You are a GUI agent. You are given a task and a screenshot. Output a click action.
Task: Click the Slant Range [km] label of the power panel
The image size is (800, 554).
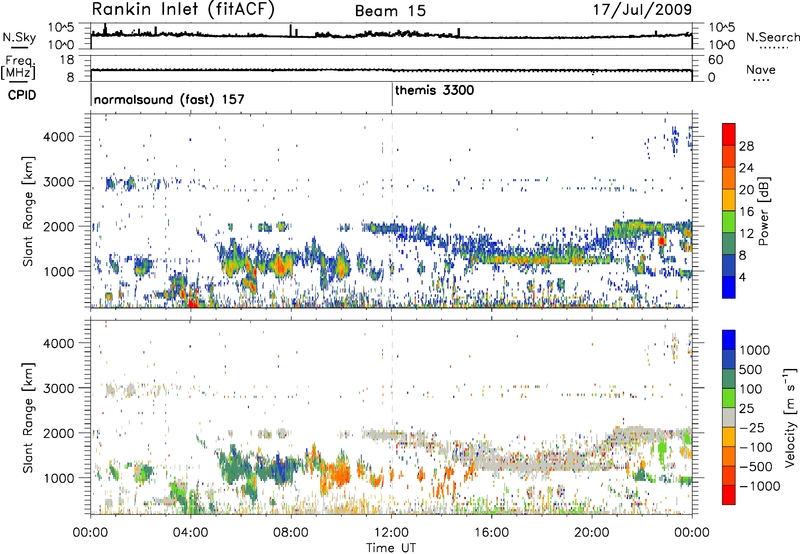(28, 211)
